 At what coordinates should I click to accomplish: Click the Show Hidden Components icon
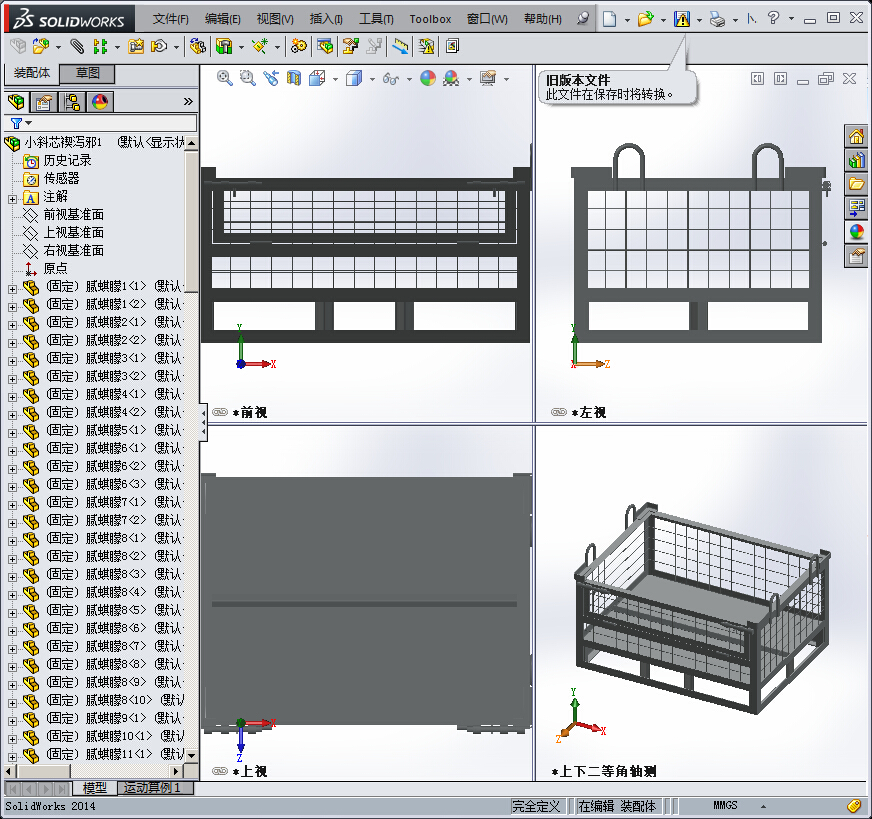(x=197, y=46)
